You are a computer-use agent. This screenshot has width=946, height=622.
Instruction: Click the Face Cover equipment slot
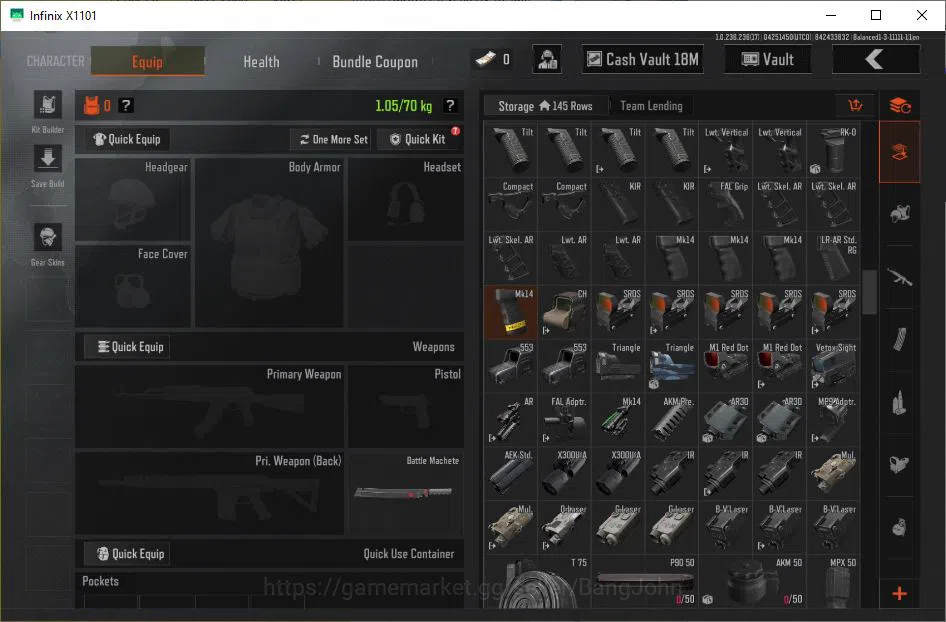(x=133, y=285)
